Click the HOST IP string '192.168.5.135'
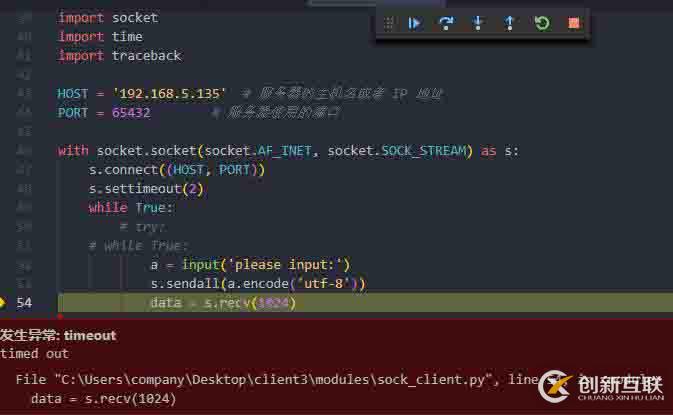Image resolution: width=673 pixels, height=415 pixels. [x=169, y=94]
